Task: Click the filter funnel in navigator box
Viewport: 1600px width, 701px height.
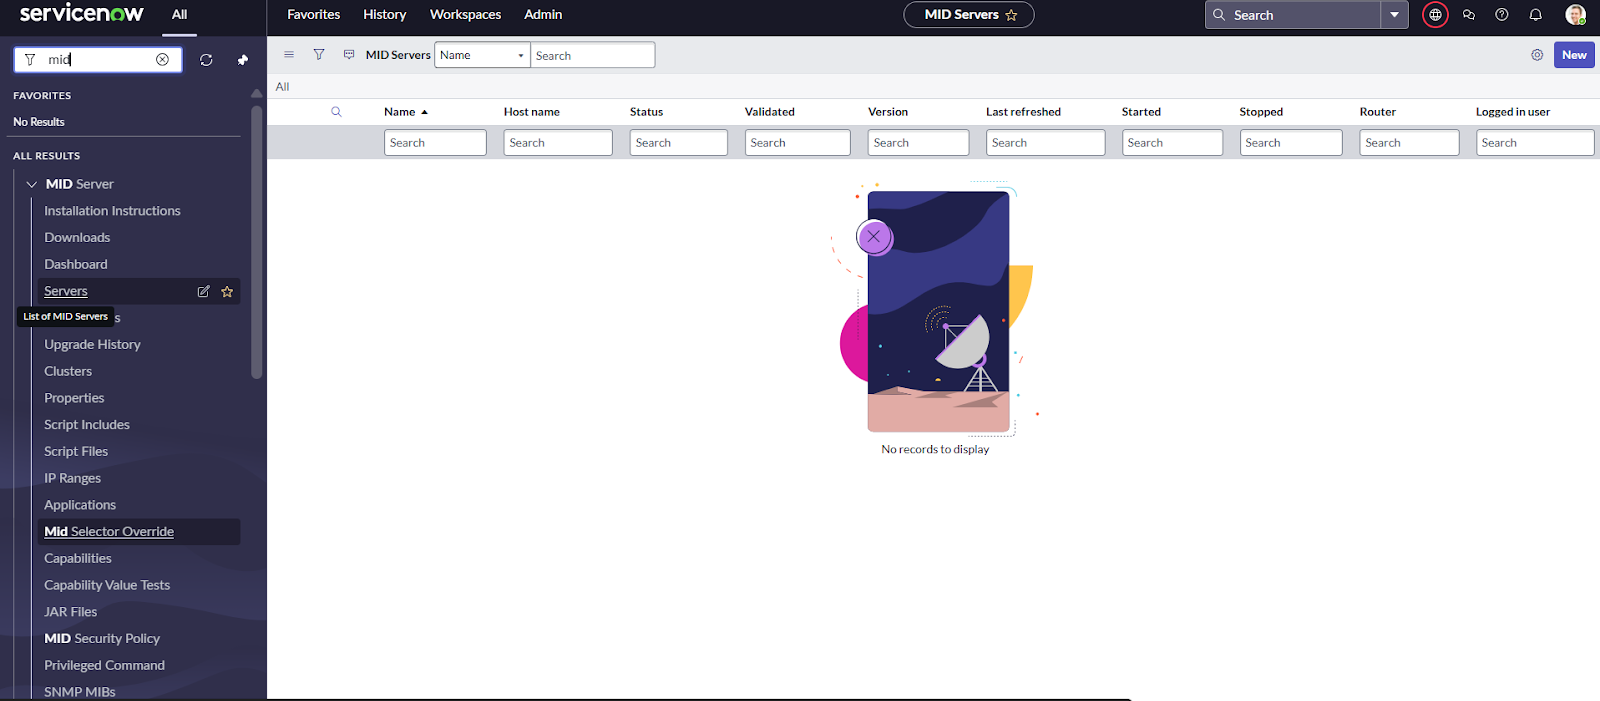Action: tap(30, 60)
